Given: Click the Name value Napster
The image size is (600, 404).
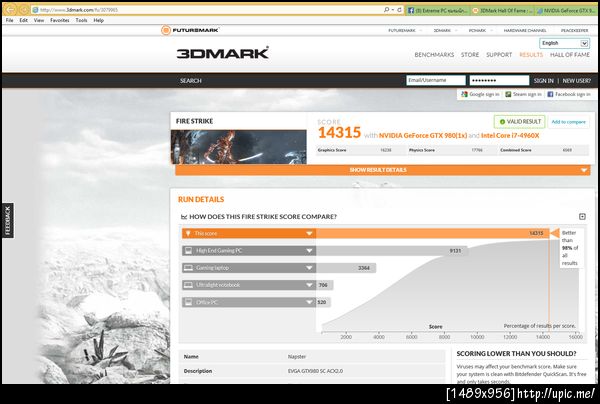Looking at the screenshot, I should [x=297, y=357].
